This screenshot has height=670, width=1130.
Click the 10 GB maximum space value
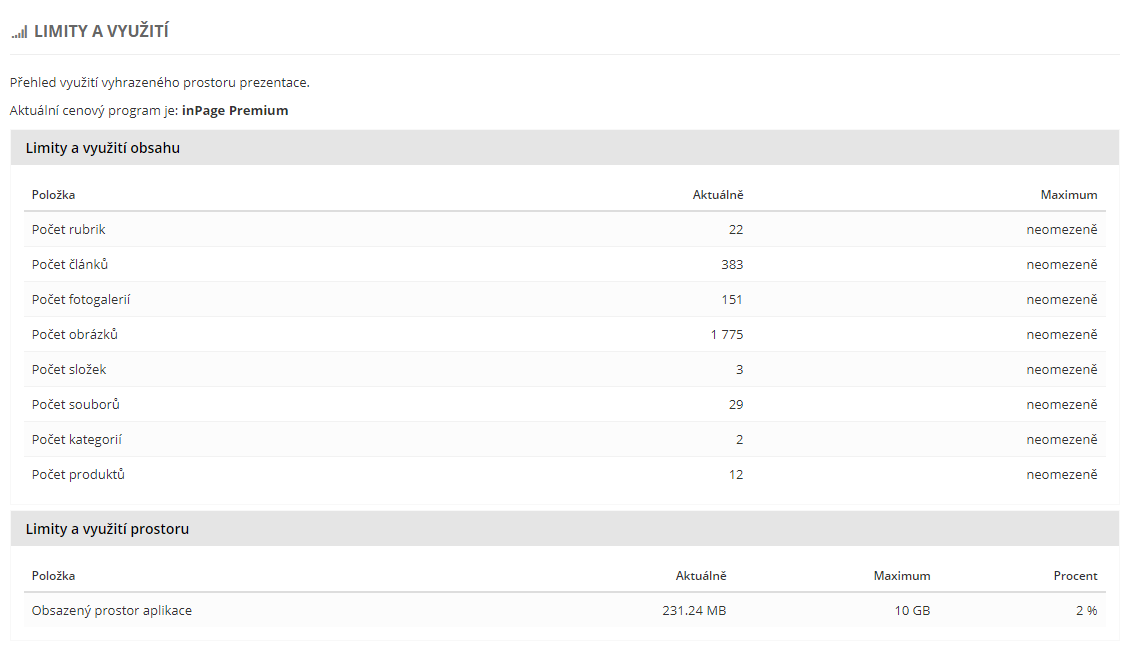click(x=912, y=610)
